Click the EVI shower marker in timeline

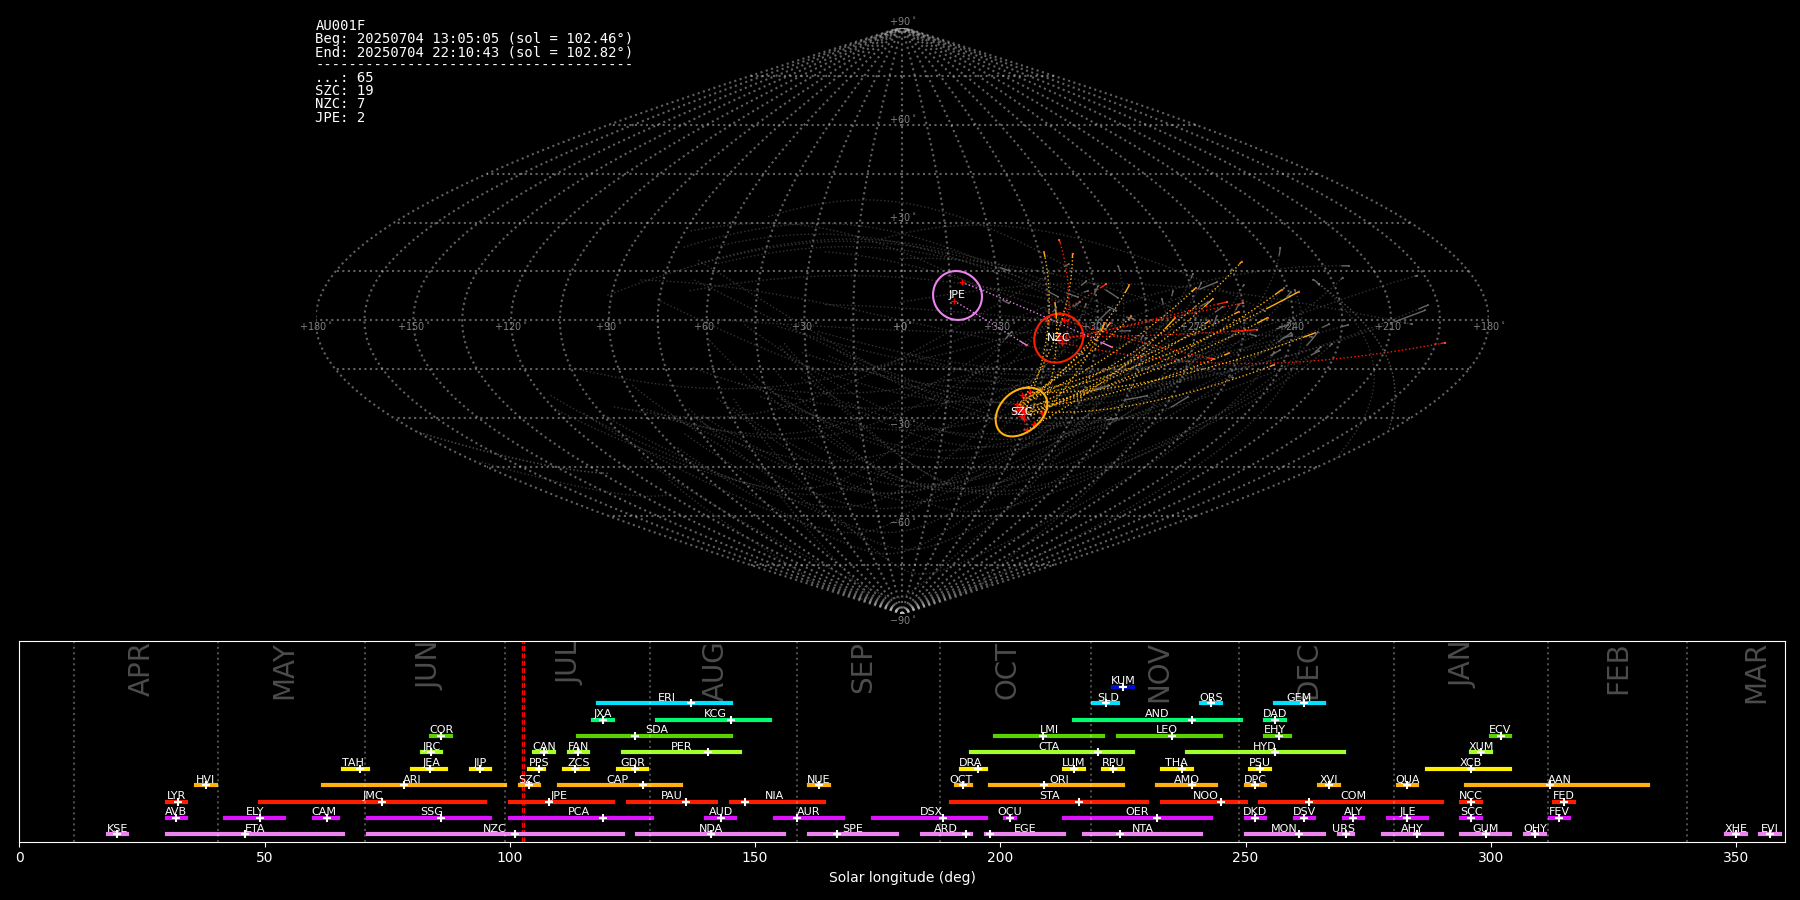click(x=1770, y=834)
